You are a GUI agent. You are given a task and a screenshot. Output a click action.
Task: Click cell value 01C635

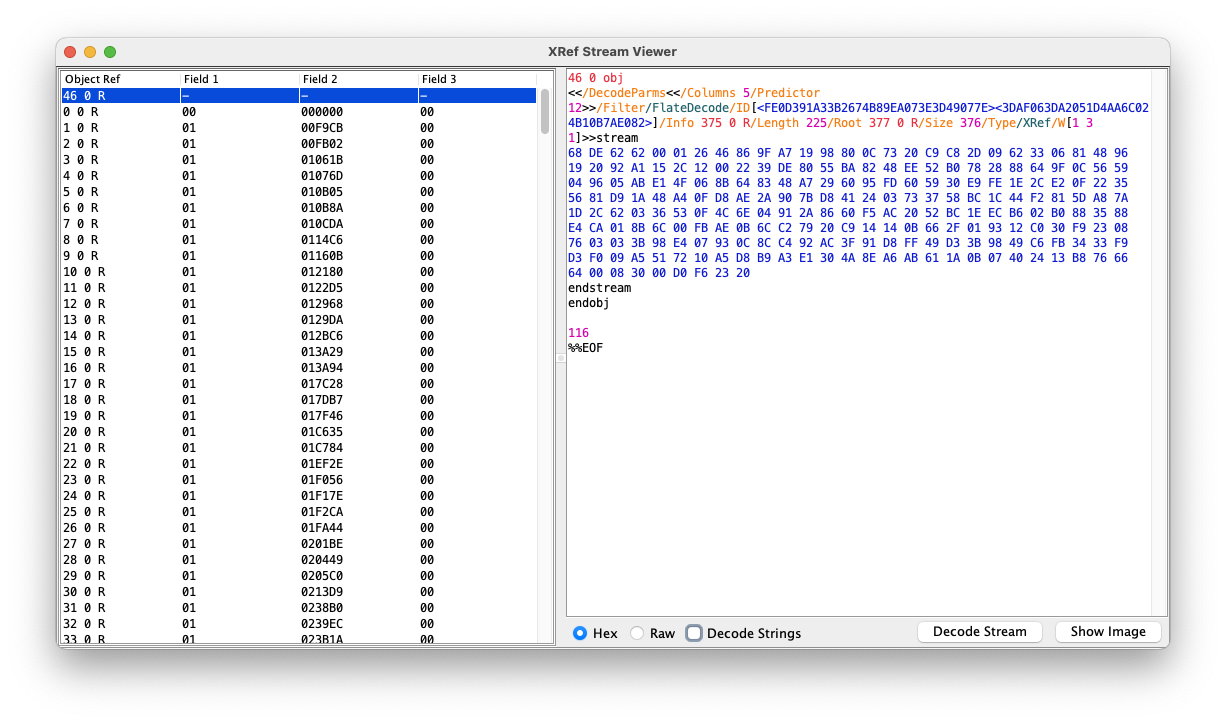coord(322,432)
